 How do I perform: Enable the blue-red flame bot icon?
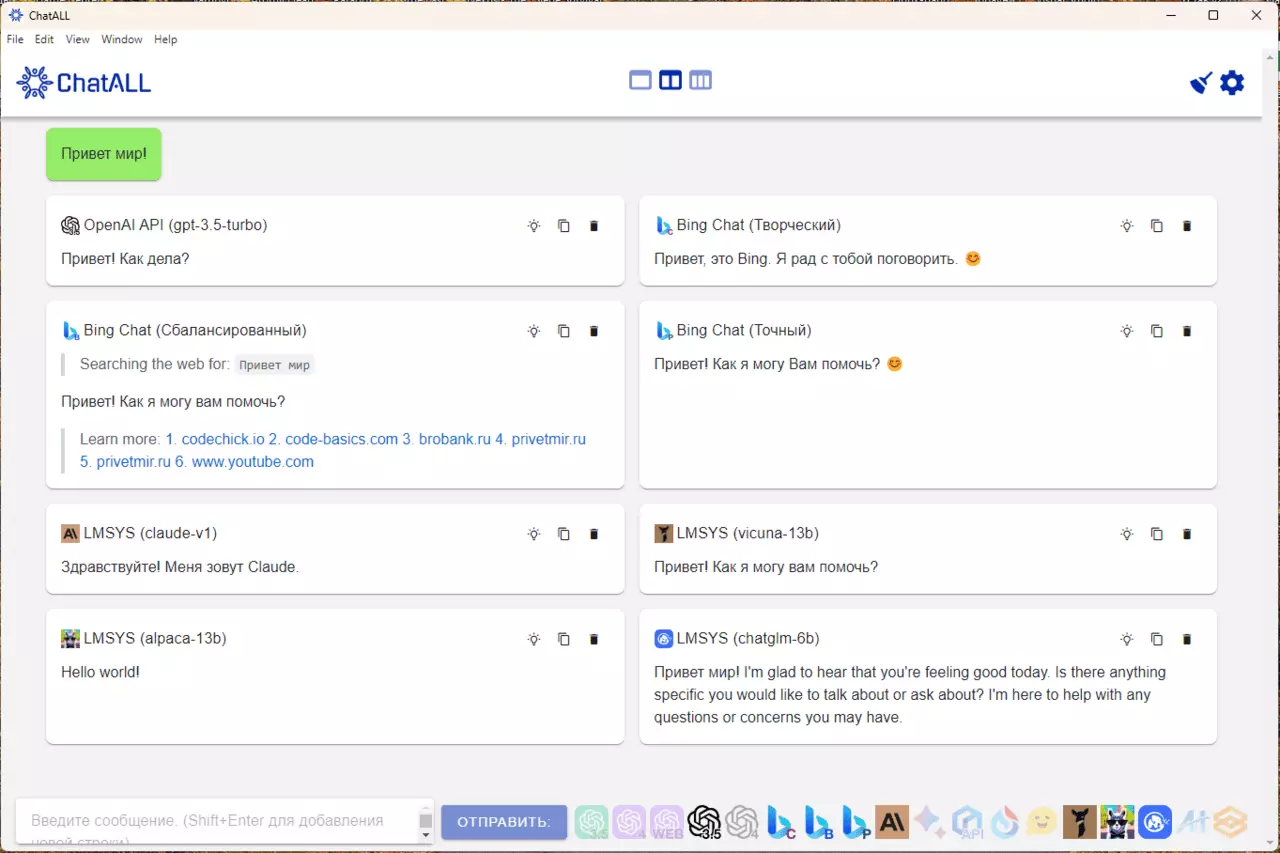pos(1005,822)
